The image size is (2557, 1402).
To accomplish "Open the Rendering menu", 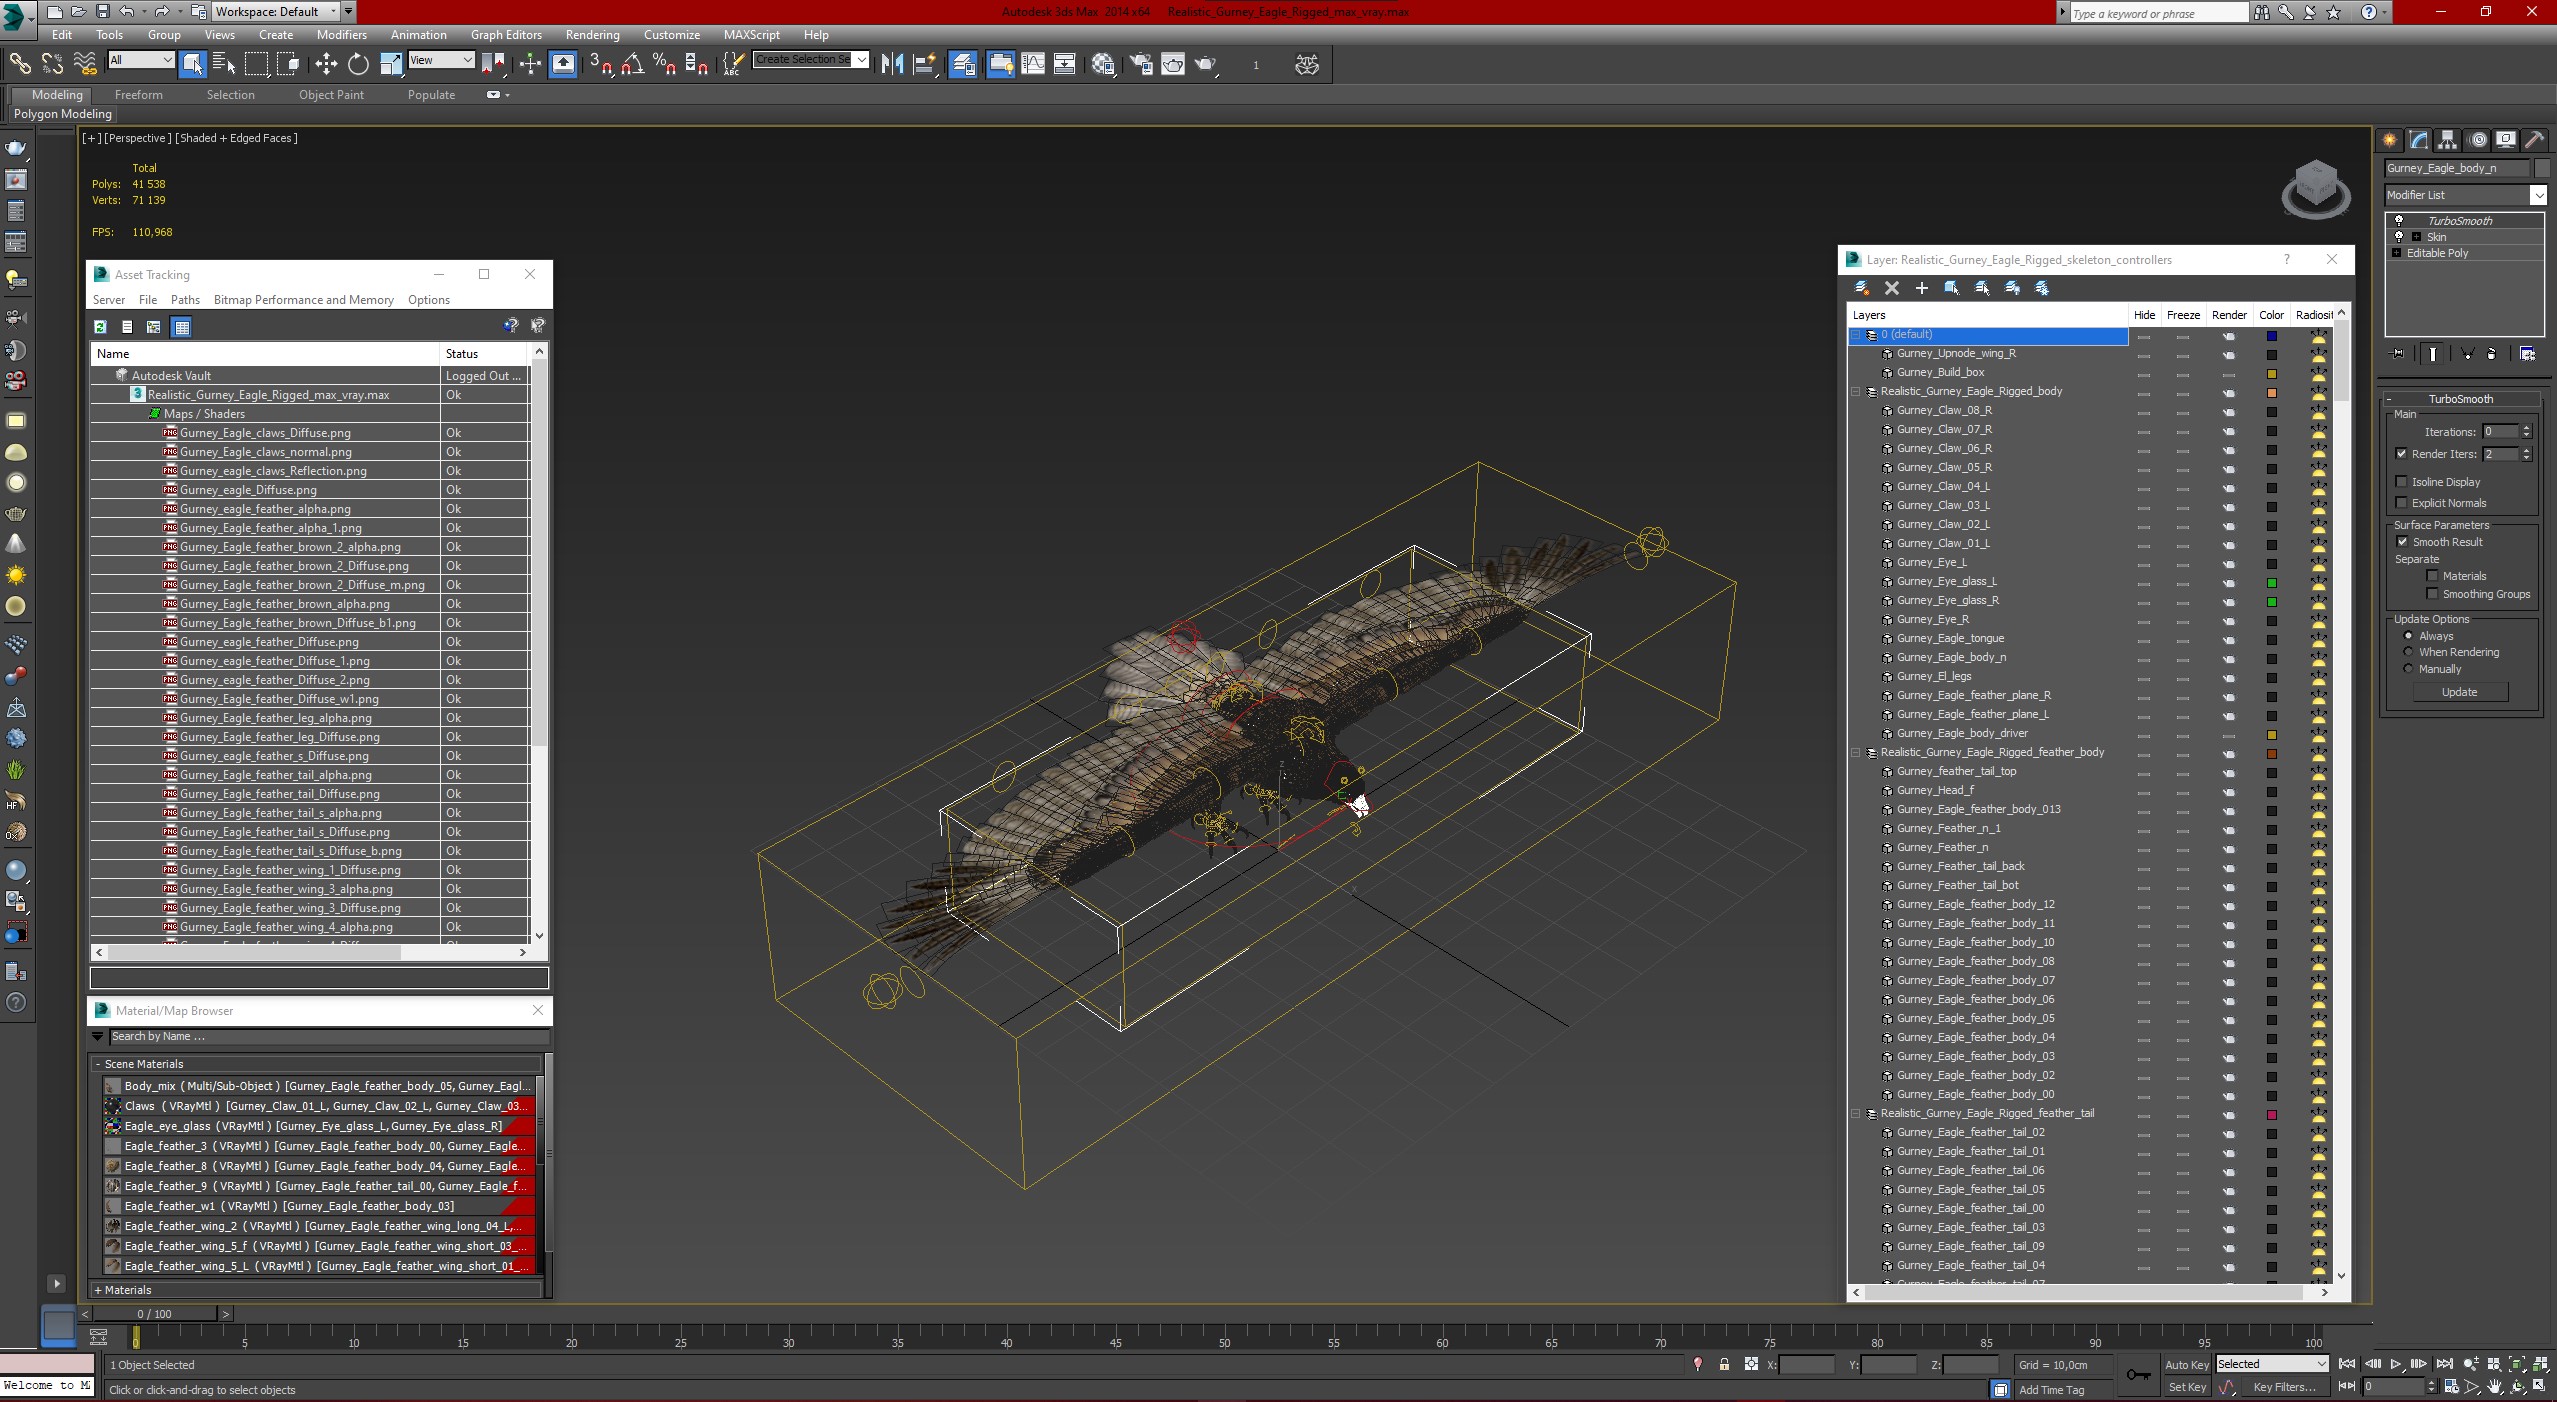I will [x=592, y=34].
